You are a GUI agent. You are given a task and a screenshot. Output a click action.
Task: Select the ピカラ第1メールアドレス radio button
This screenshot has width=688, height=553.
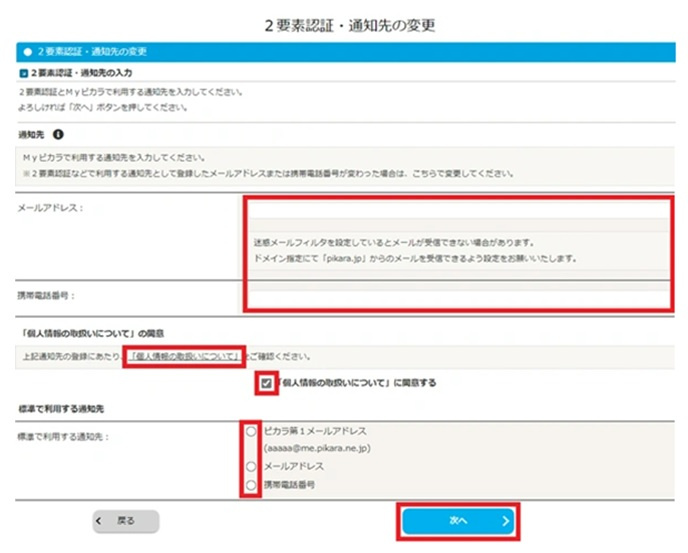[251, 431]
